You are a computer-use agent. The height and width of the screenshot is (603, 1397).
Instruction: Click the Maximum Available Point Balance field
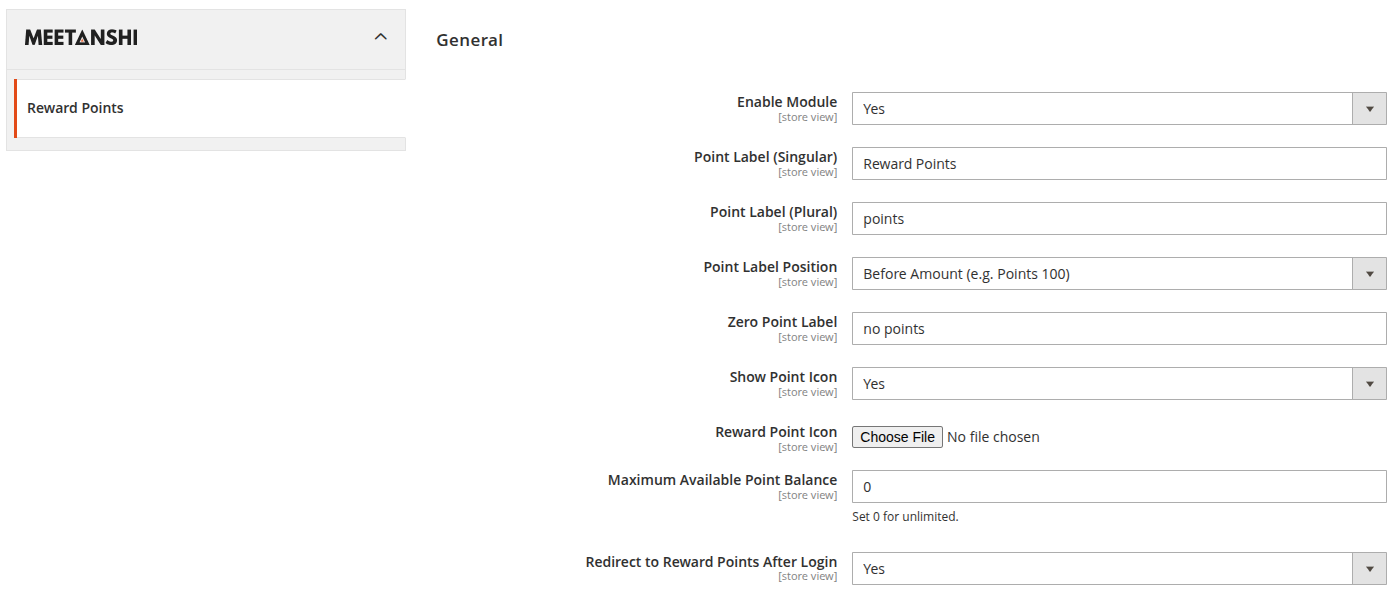(1119, 487)
